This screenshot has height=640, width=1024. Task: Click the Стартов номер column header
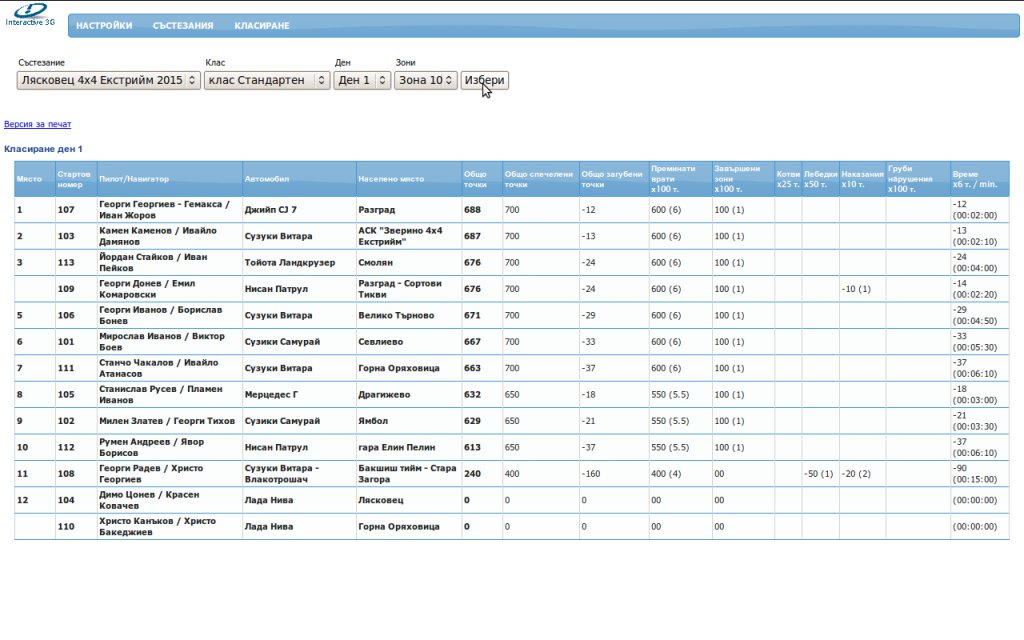coord(74,179)
